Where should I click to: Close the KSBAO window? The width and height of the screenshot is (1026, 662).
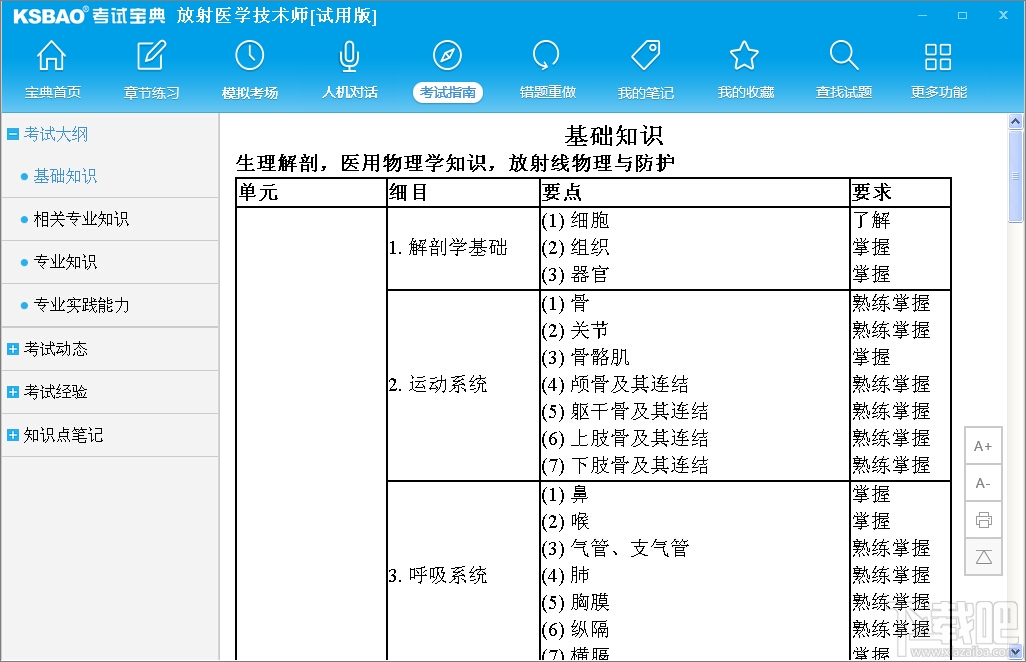1003,15
